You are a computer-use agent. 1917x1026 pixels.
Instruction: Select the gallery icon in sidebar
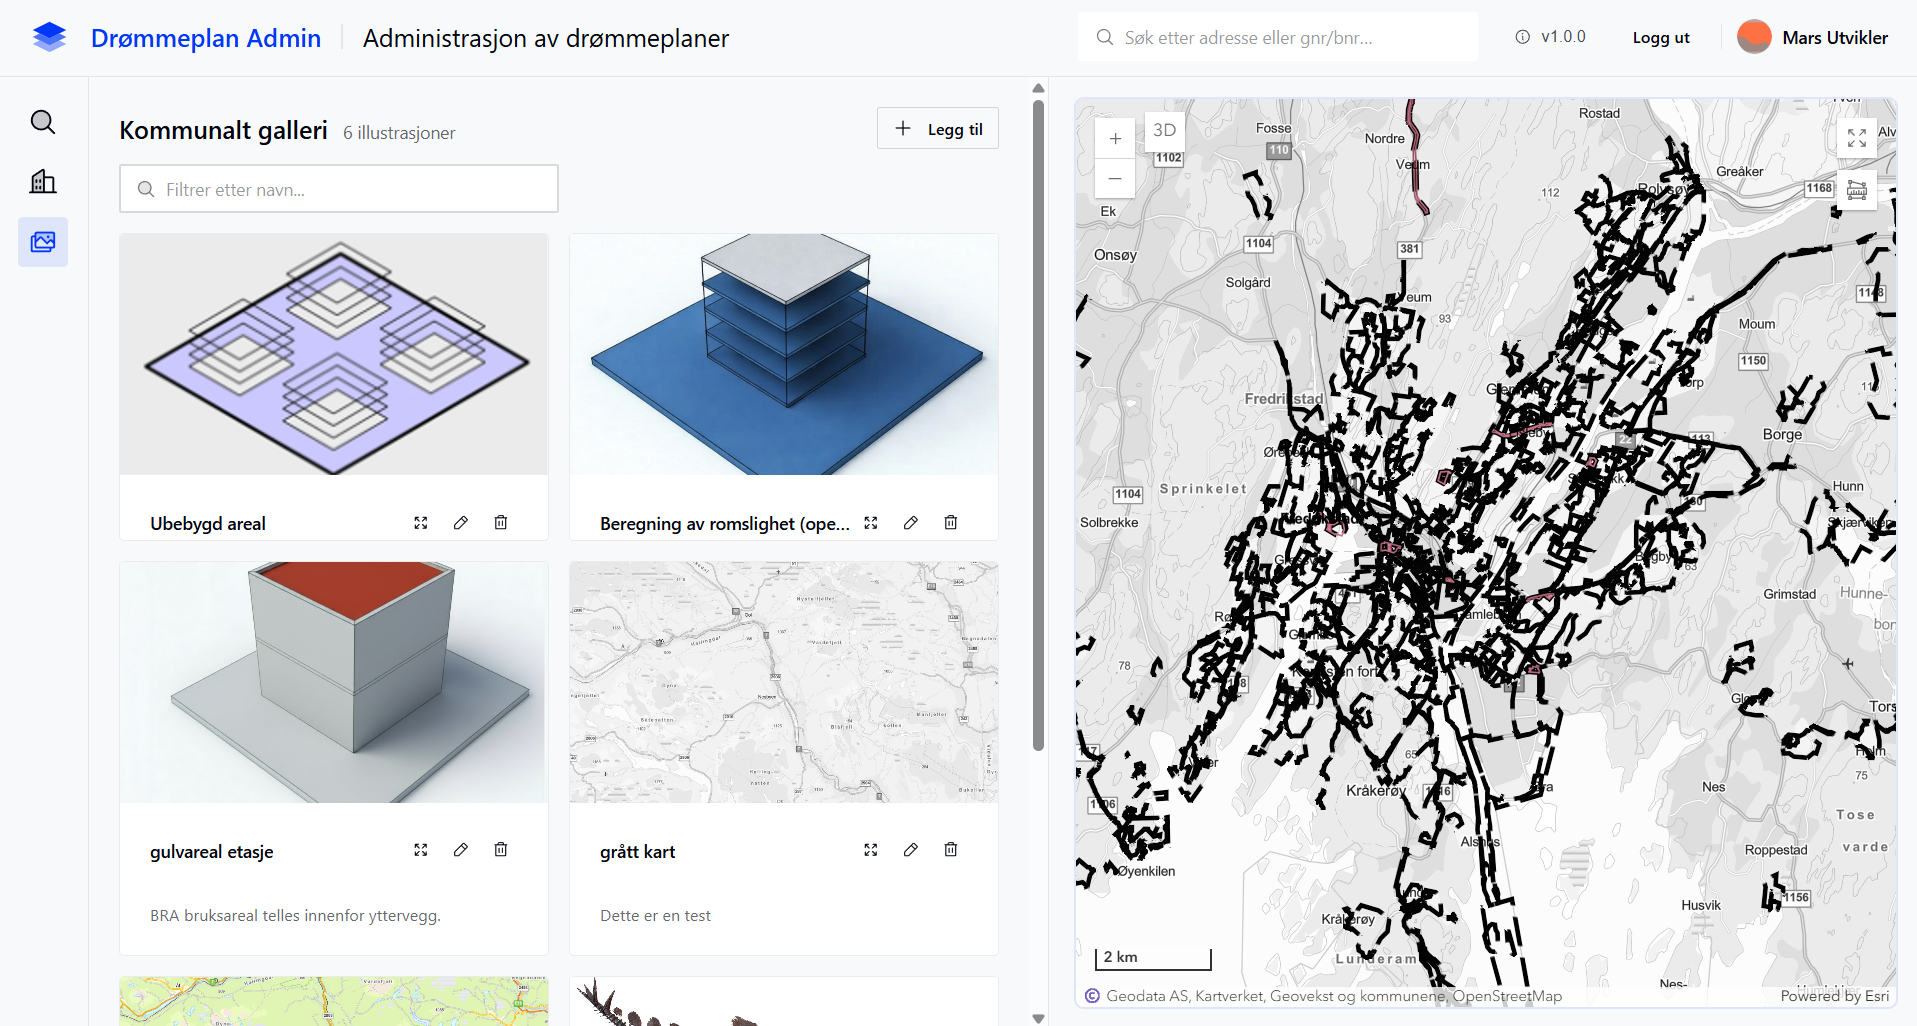tap(43, 242)
